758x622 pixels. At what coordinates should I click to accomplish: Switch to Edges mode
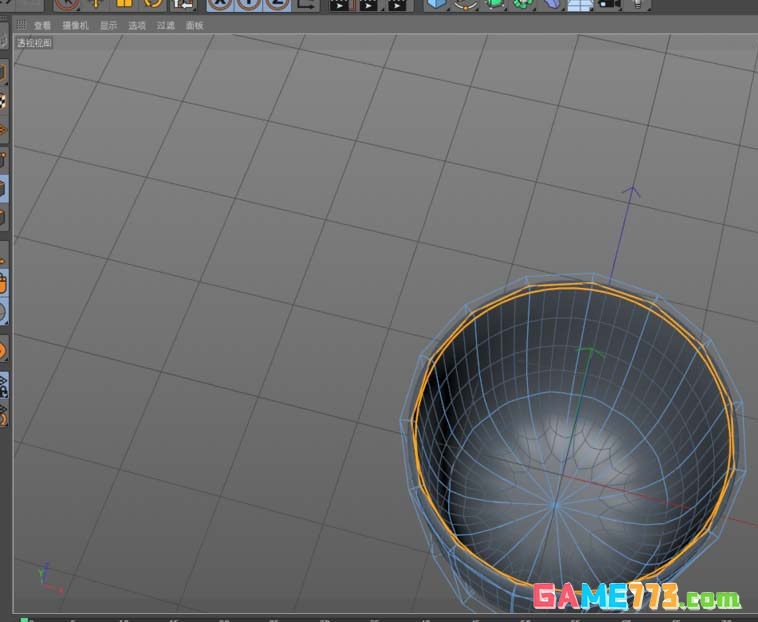[3, 188]
